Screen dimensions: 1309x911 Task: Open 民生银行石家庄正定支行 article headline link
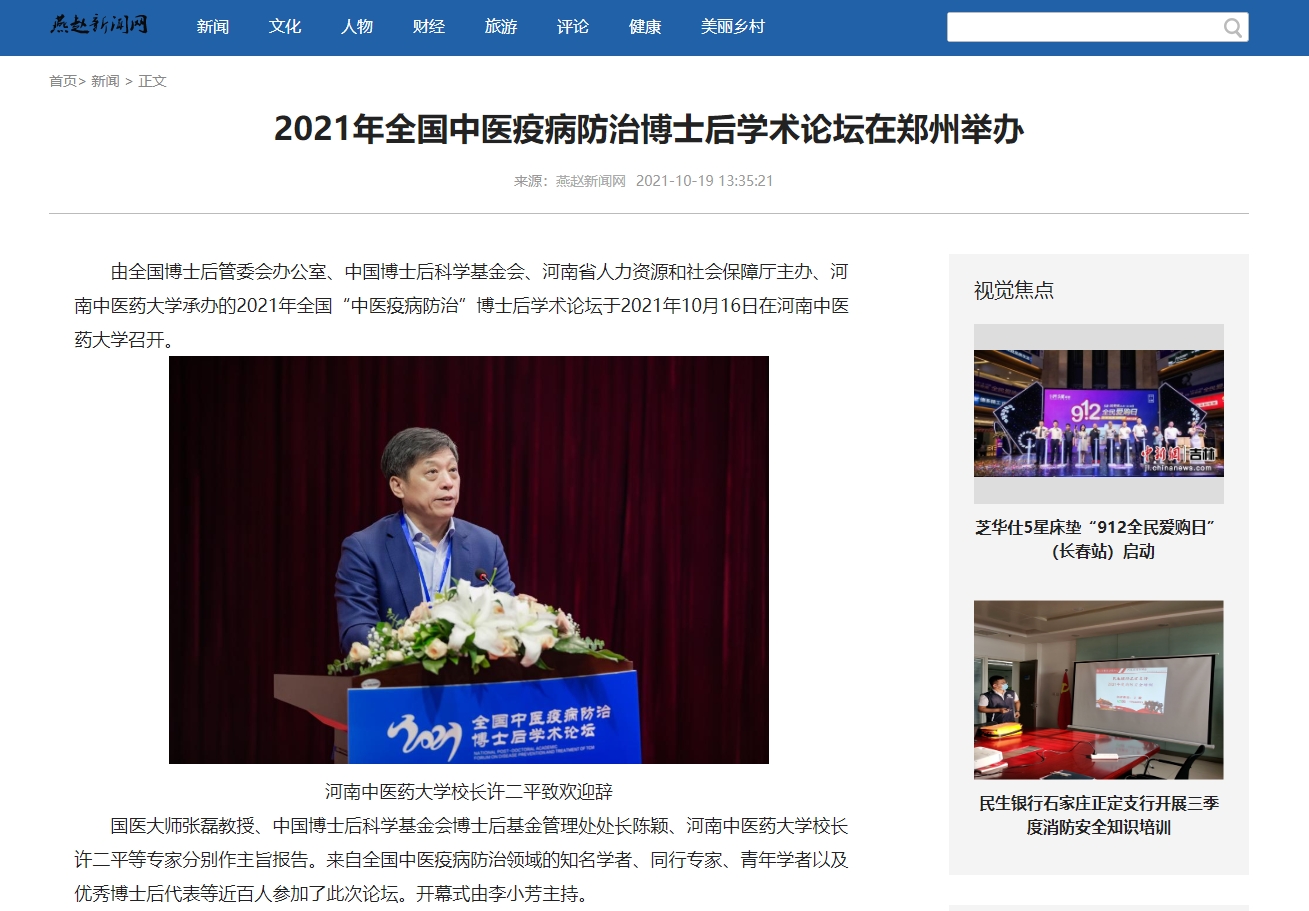1098,815
